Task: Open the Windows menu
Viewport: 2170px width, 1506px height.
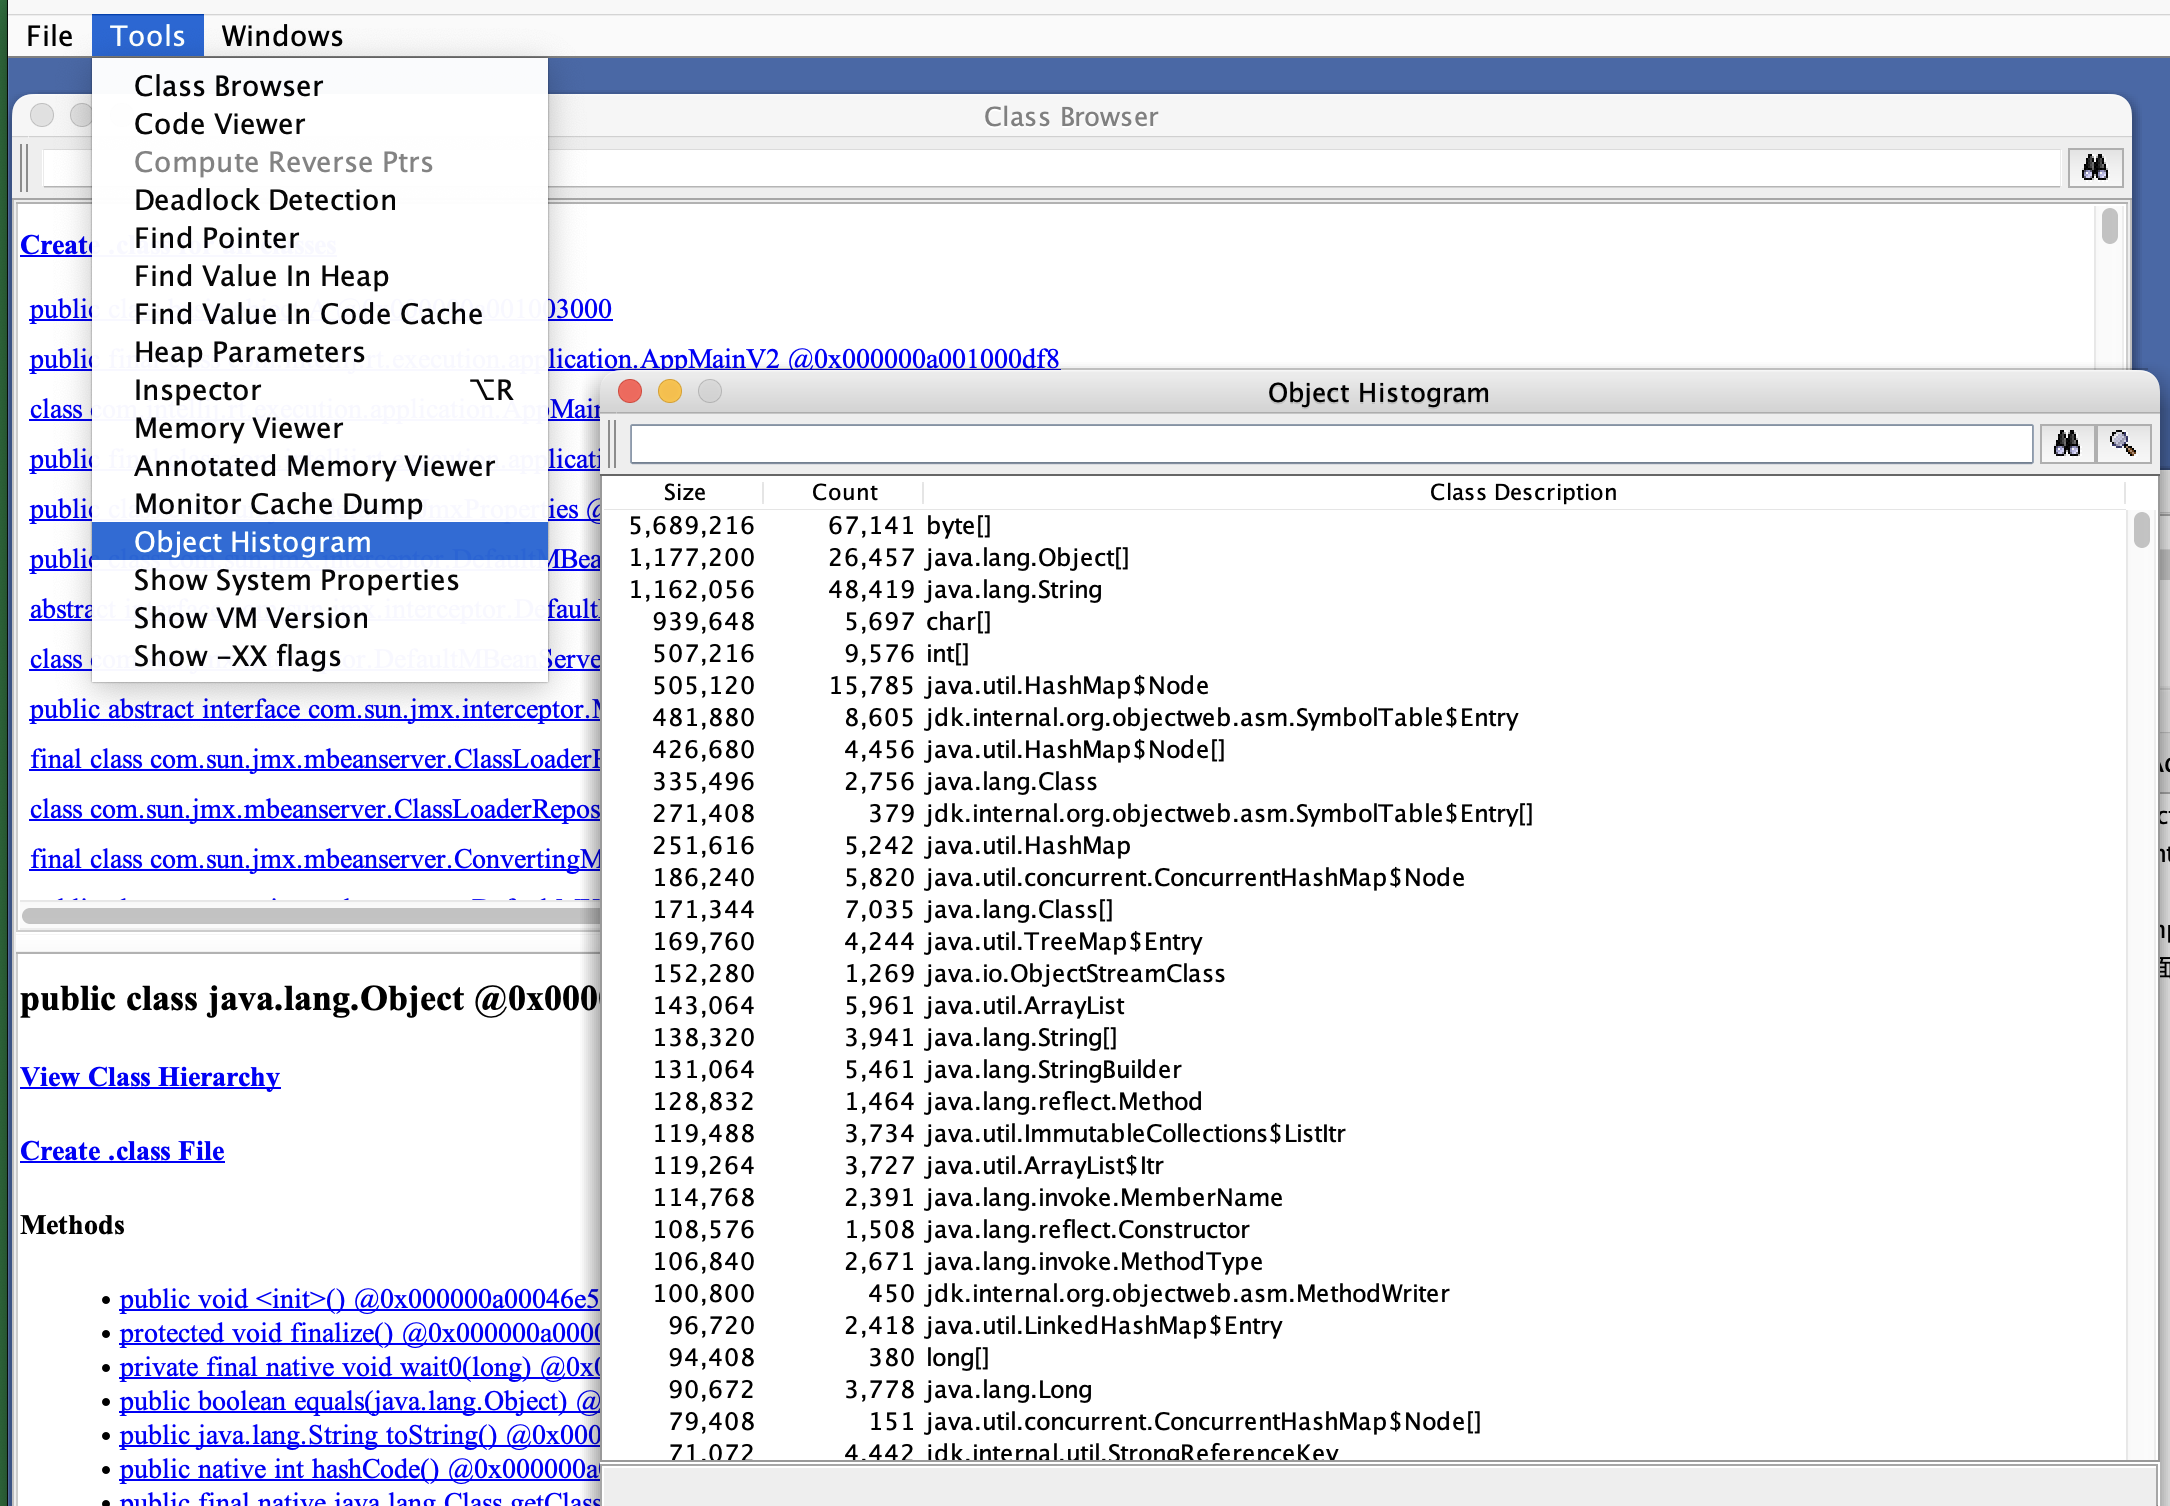Action: tap(282, 36)
